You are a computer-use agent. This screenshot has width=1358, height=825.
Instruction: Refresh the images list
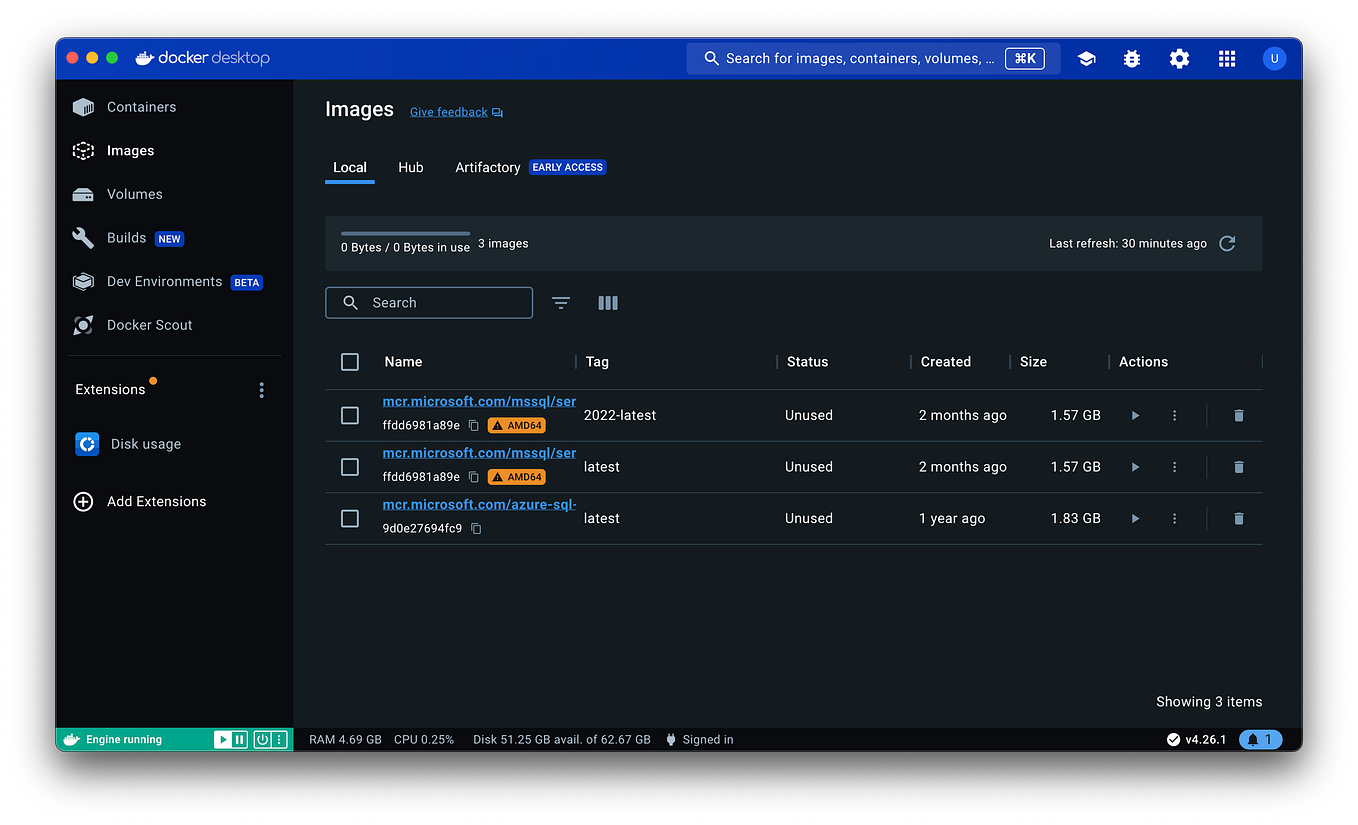[x=1227, y=243]
